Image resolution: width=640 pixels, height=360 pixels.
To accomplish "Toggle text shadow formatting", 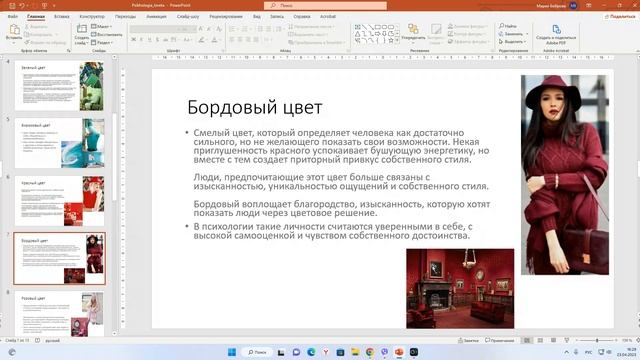I will [158, 40].
